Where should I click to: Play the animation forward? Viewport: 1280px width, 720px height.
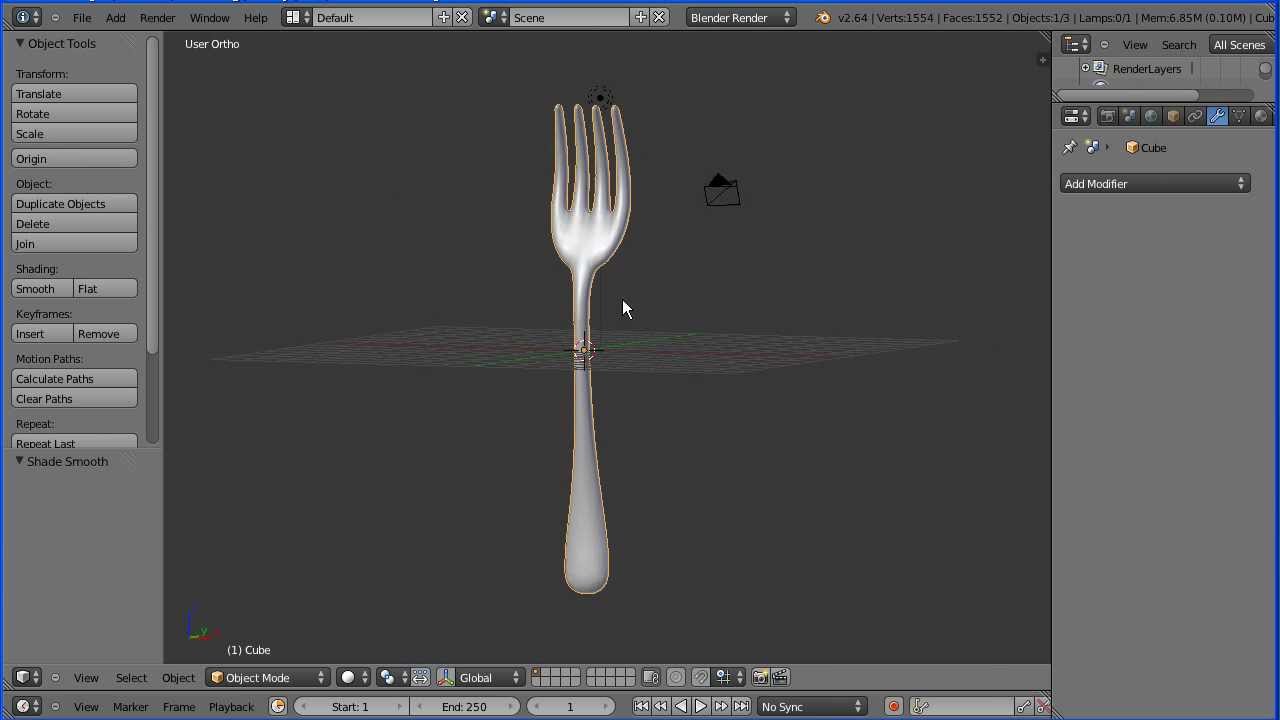click(x=701, y=707)
